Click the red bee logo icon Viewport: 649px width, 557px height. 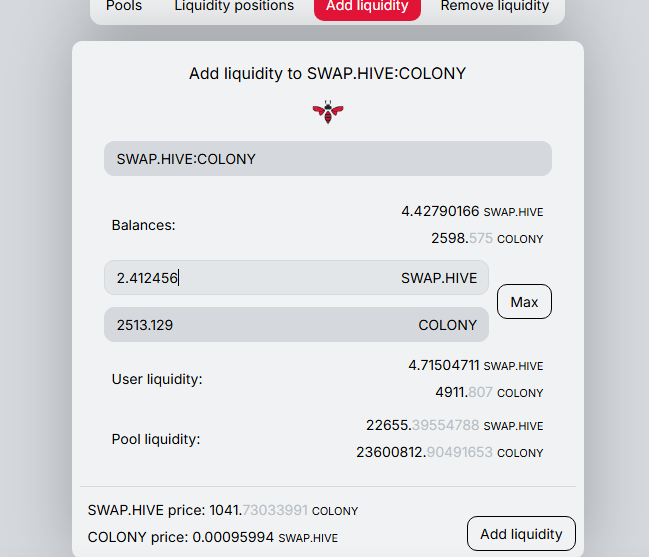coord(328,112)
